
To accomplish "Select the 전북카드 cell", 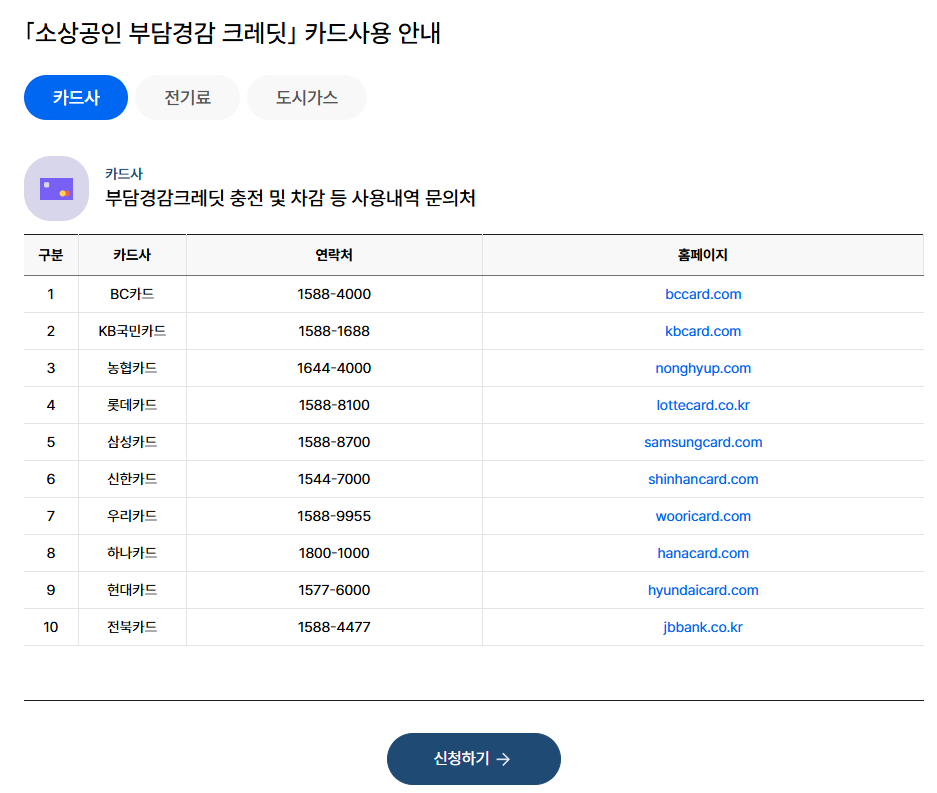I will [132, 627].
